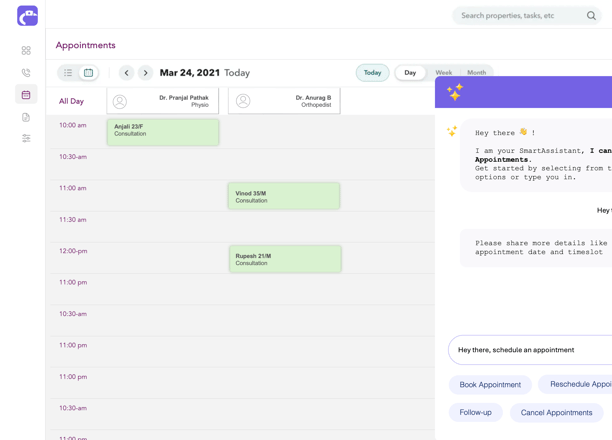Open the phone calls sidebar icon
The image size is (612, 440).
[x=26, y=73]
